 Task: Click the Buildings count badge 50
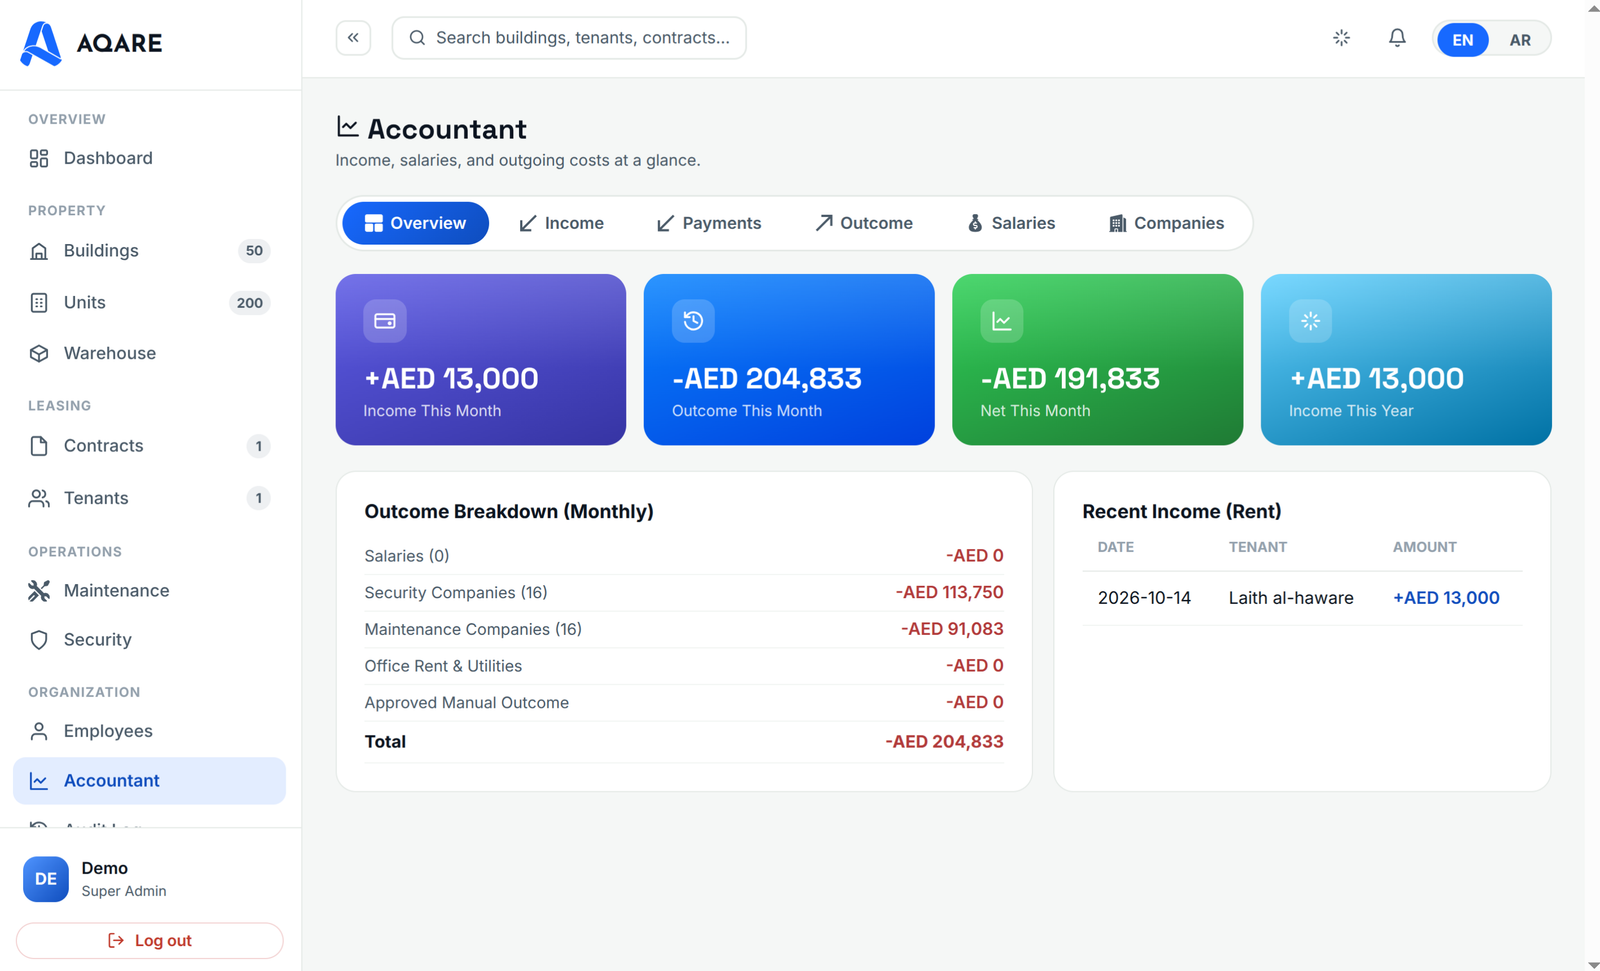point(254,251)
